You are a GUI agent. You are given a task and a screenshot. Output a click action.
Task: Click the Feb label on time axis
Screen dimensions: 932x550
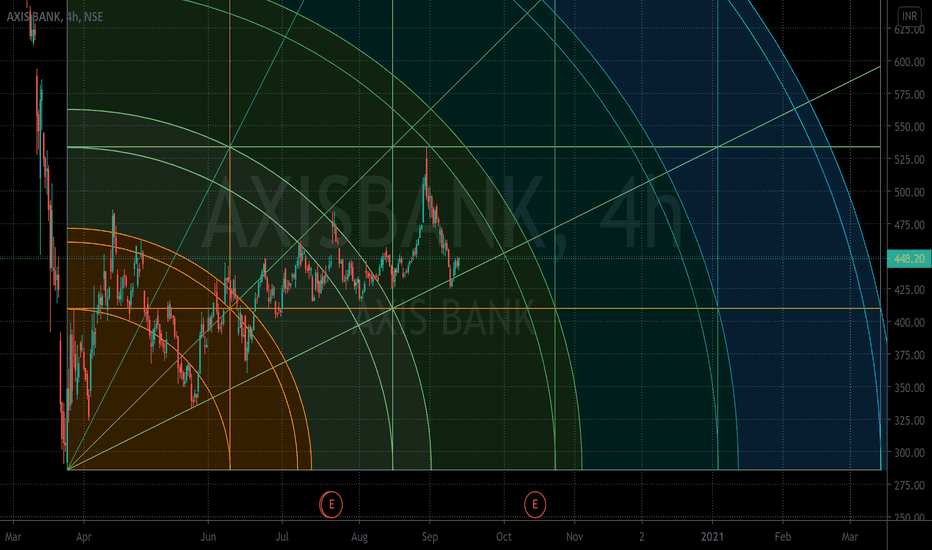click(783, 537)
